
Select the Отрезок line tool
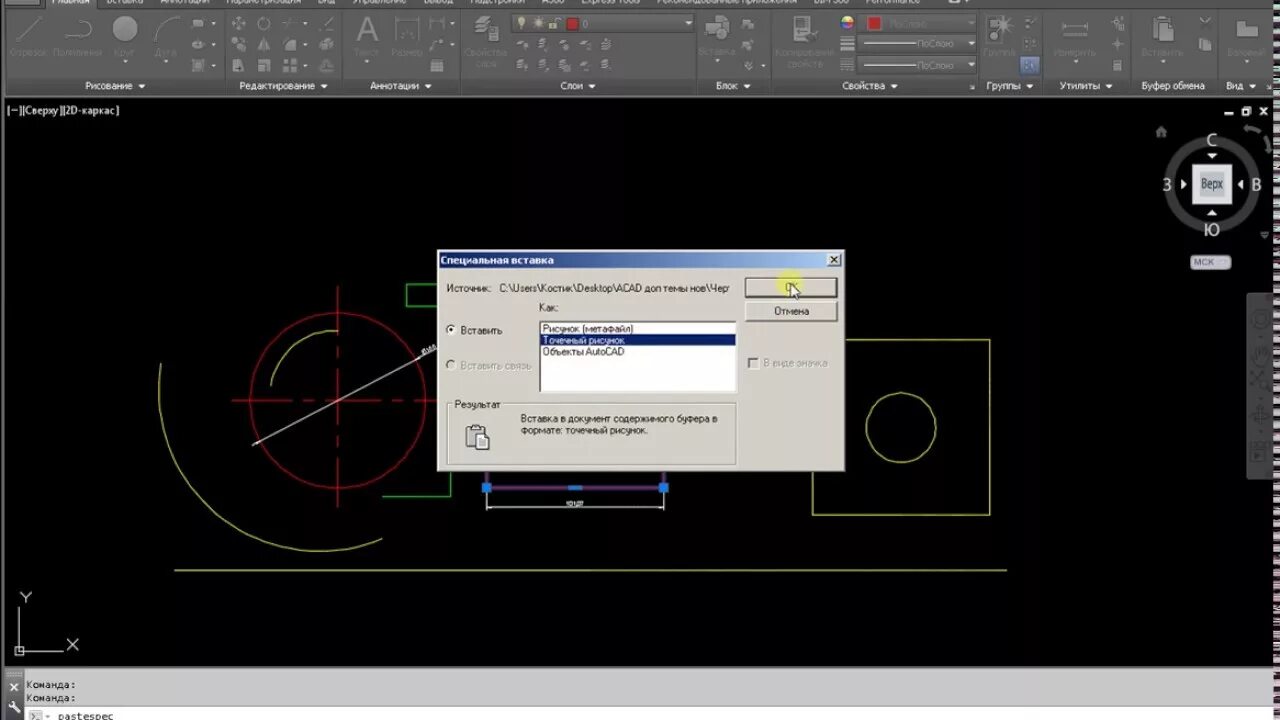pyautogui.click(x=27, y=36)
